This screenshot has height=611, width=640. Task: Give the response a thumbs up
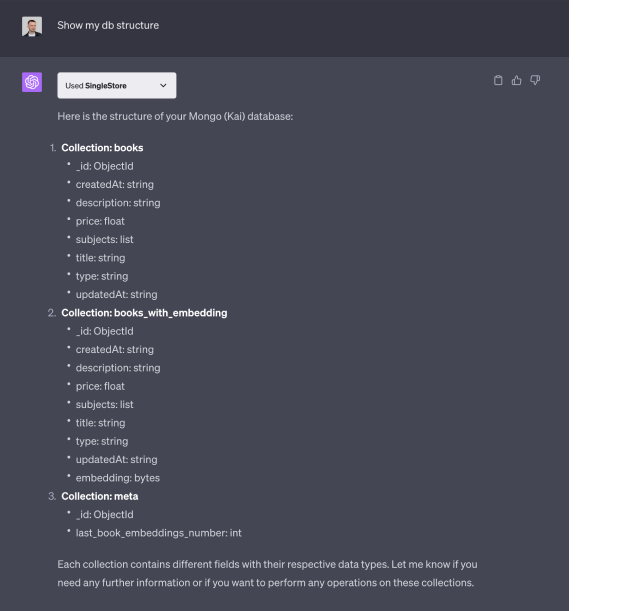[516, 80]
